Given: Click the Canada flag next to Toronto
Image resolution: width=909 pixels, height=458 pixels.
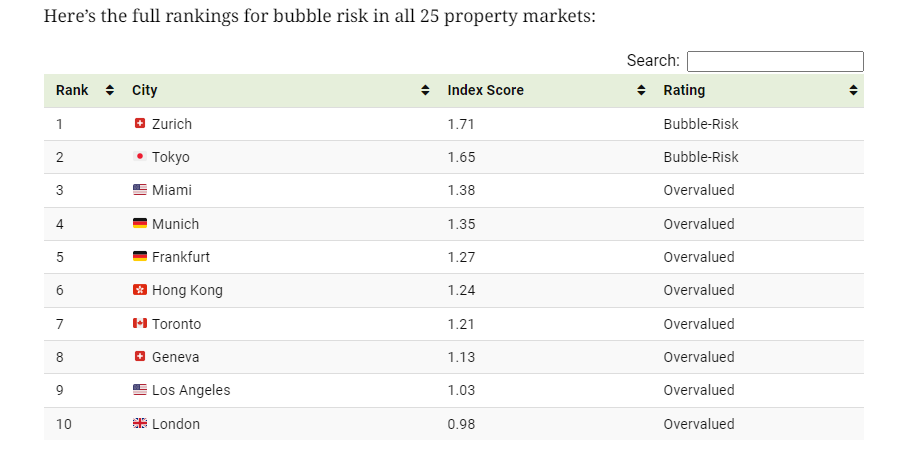Looking at the screenshot, I should [140, 323].
